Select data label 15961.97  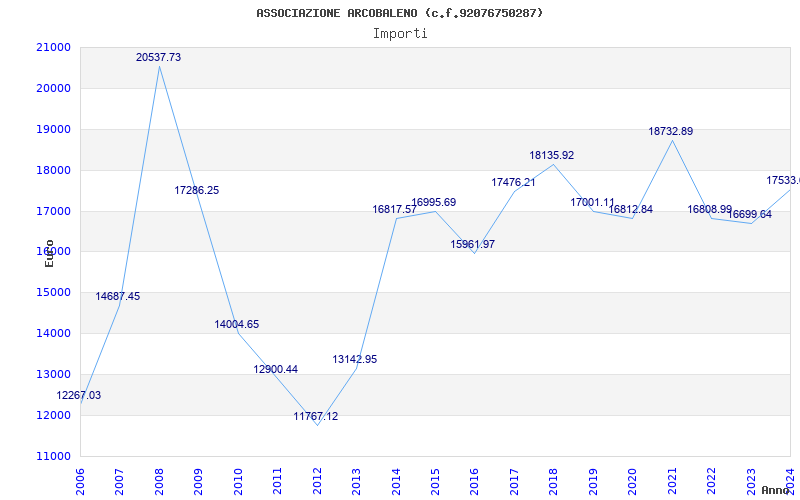[472, 244]
